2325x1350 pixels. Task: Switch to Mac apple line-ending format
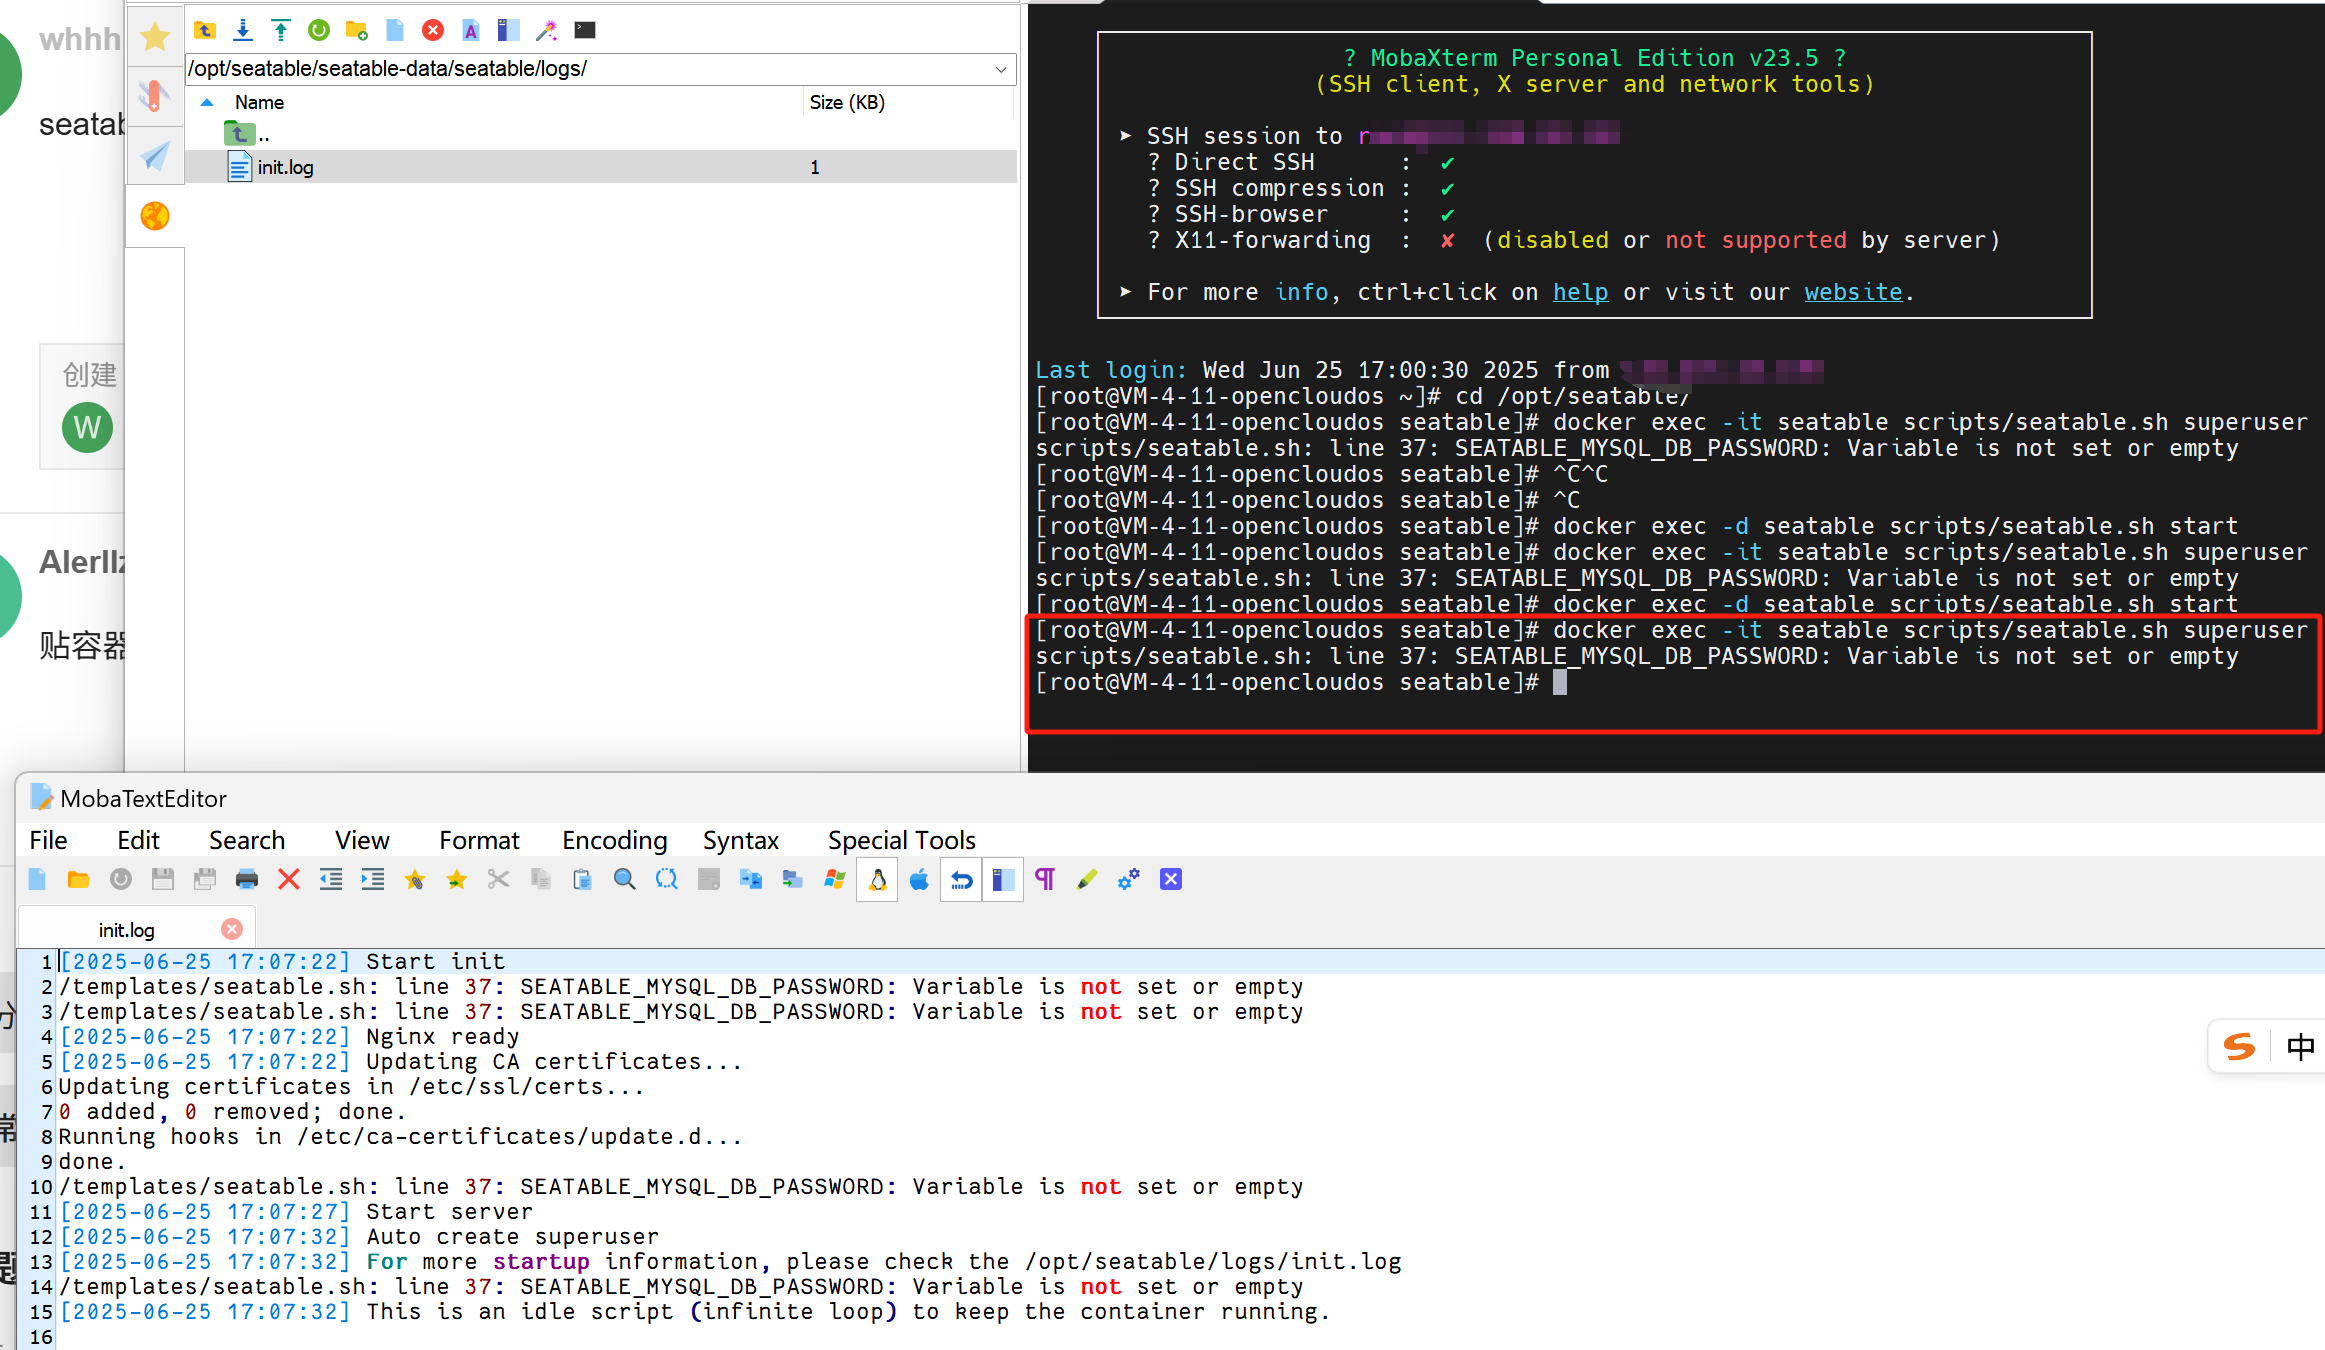pos(919,879)
